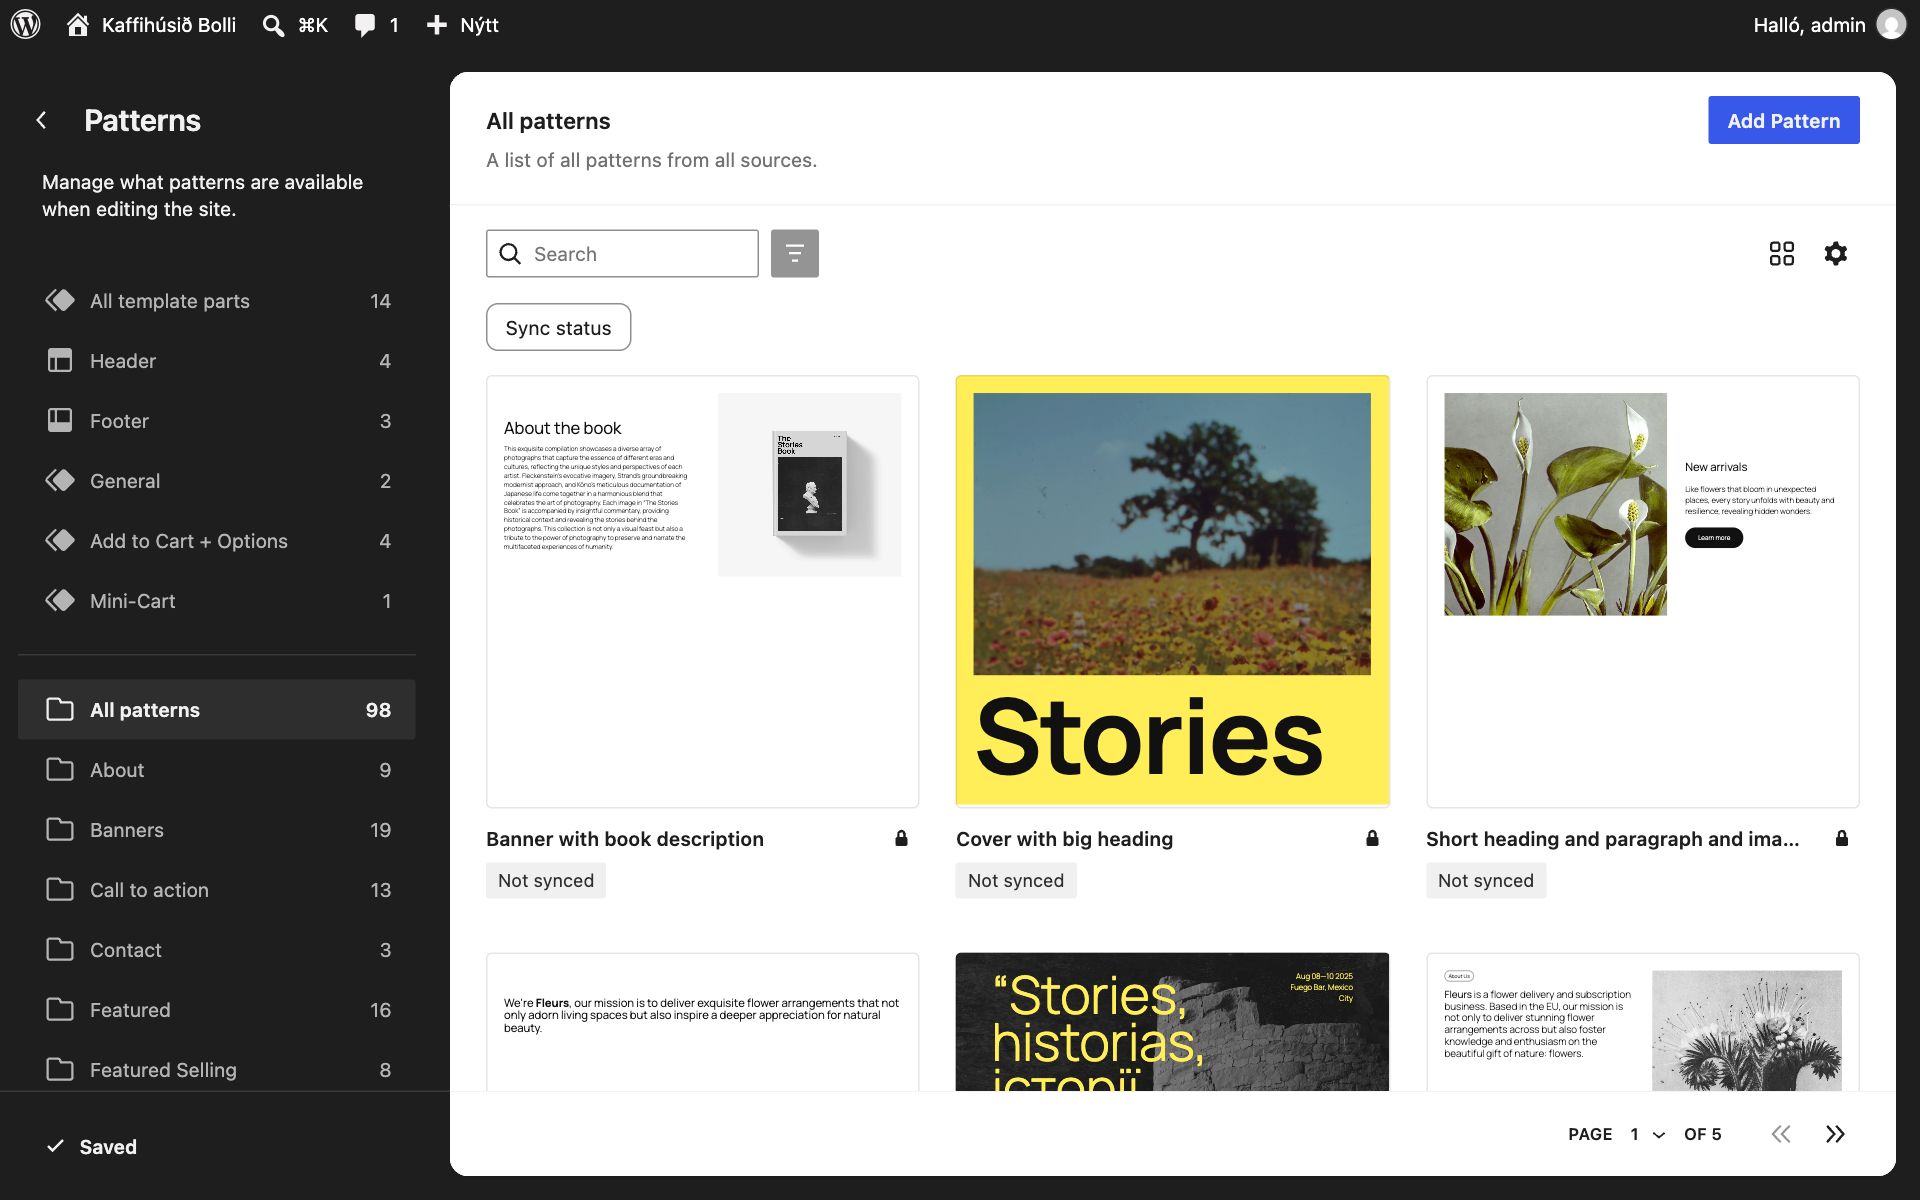The image size is (1920, 1200).
Task: Open the Sync status filter
Action: pyautogui.click(x=558, y=327)
